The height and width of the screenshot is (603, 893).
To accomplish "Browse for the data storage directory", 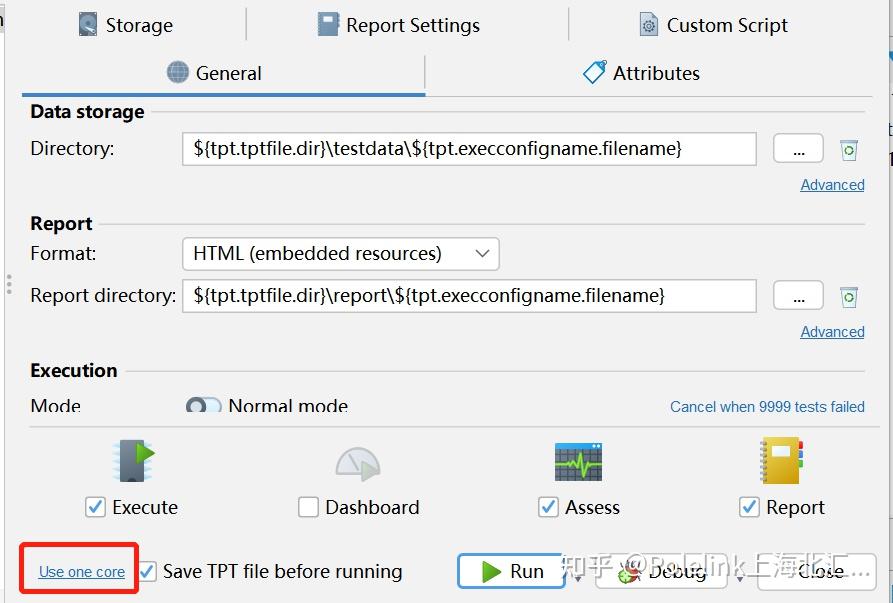I will tap(798, 149).
